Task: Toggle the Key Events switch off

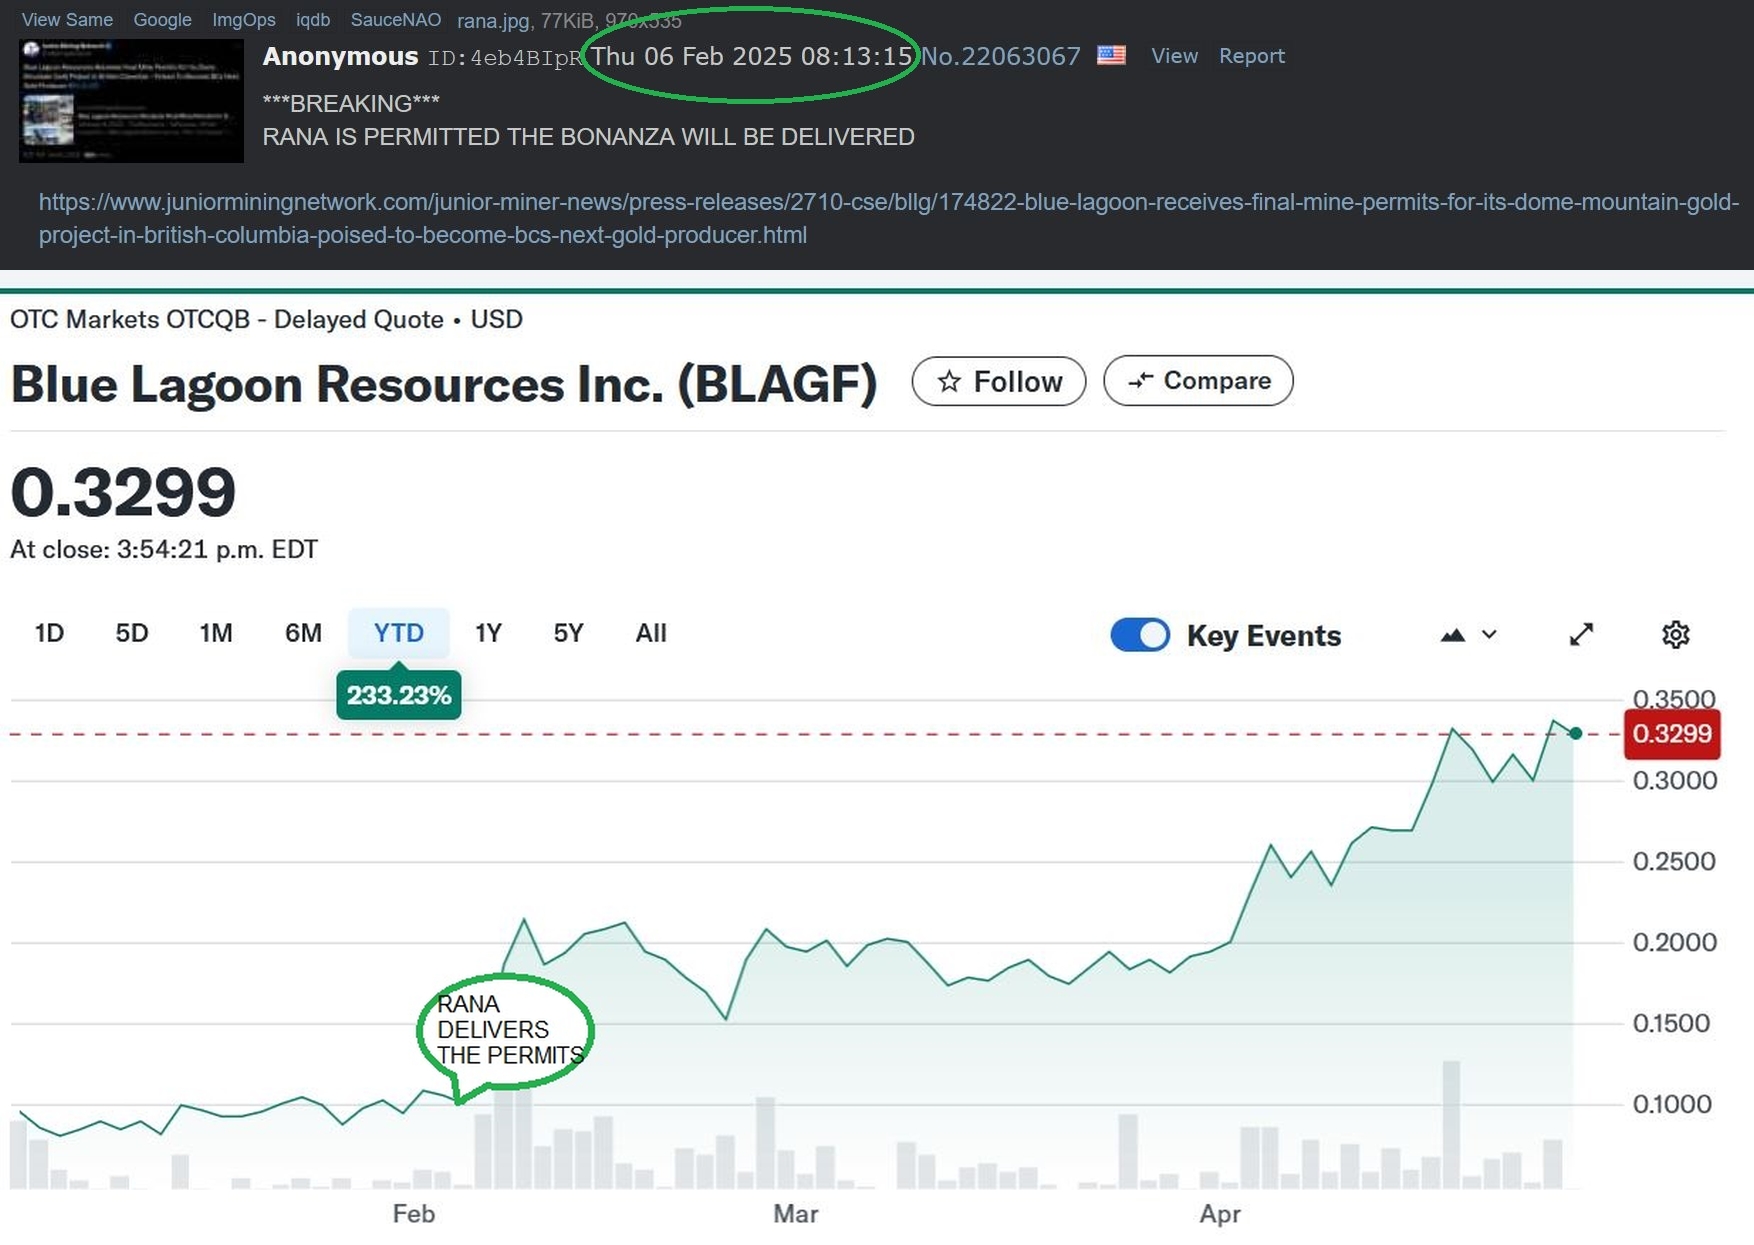Action: 1140,635
